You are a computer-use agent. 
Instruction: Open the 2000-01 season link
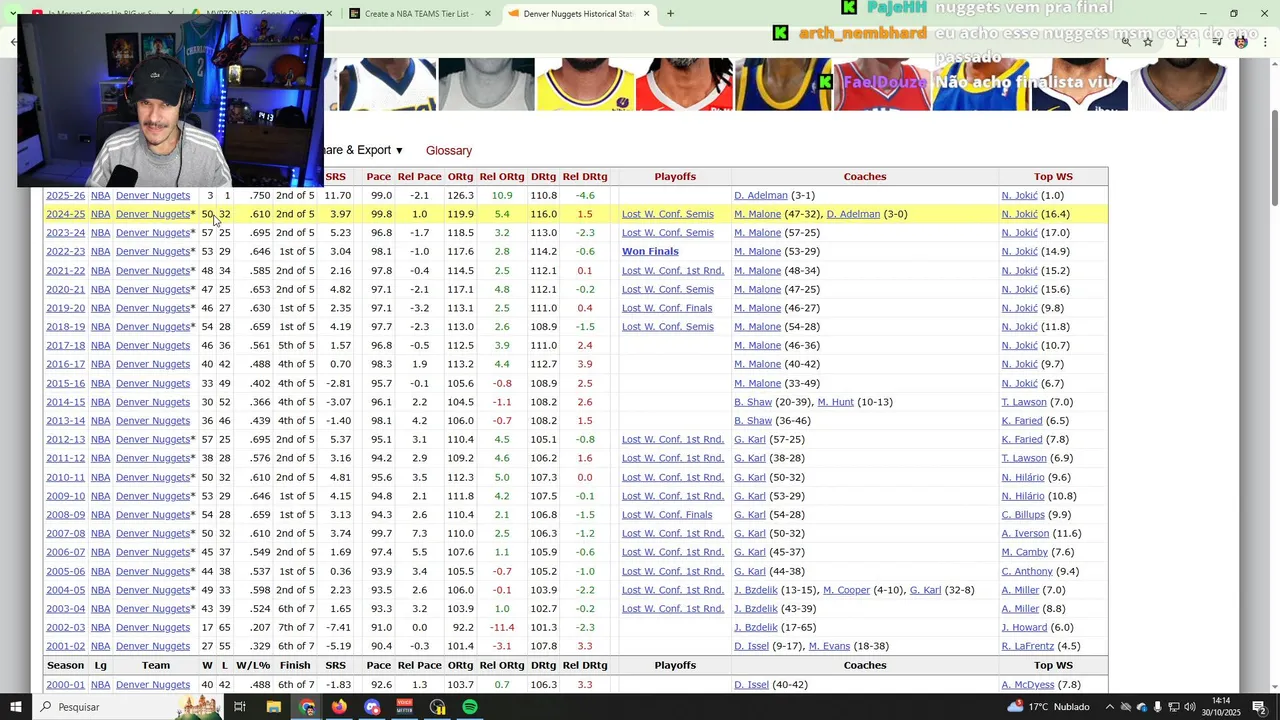(66, 684)
